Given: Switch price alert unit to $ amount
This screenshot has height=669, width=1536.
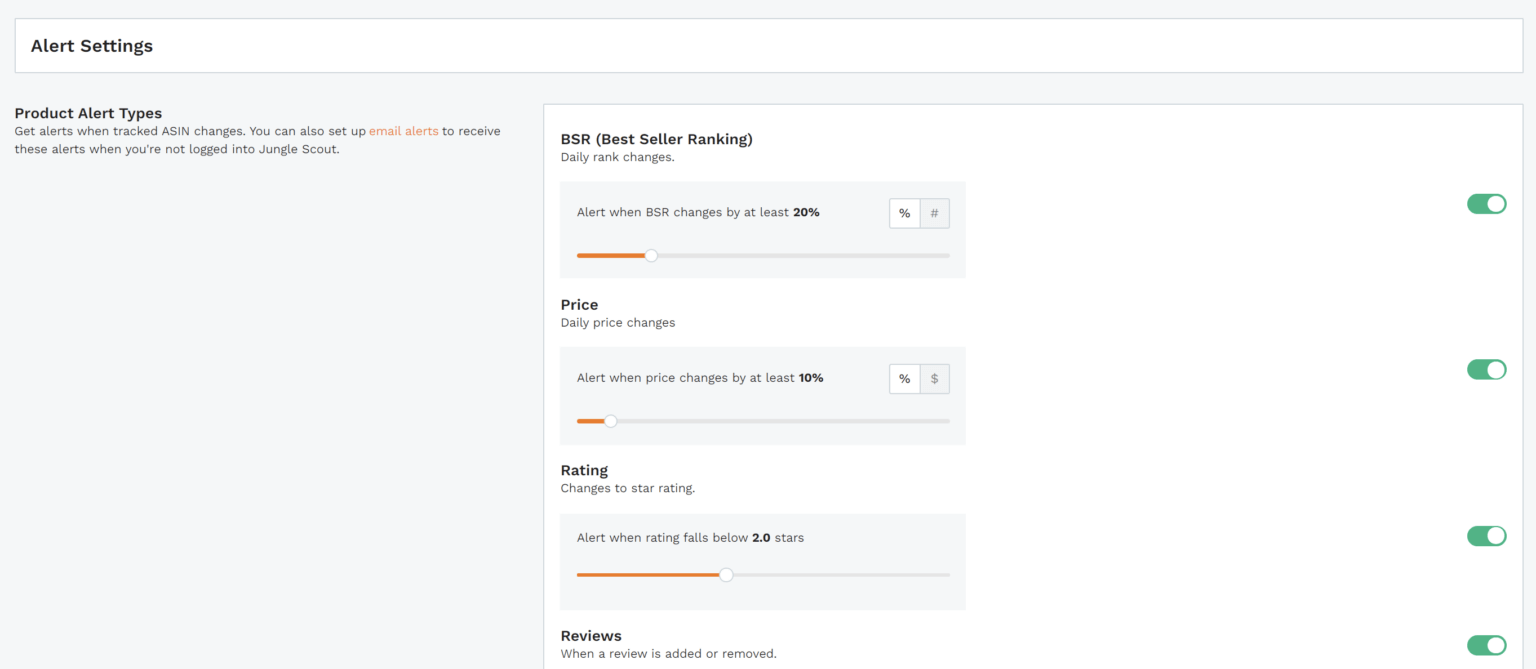Looking at the screenshot, I should click(934, 379).
